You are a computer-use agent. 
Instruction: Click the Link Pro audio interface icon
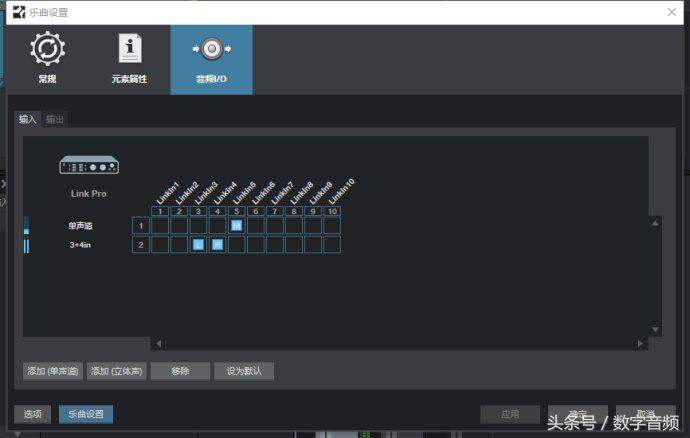coord(89,166)
